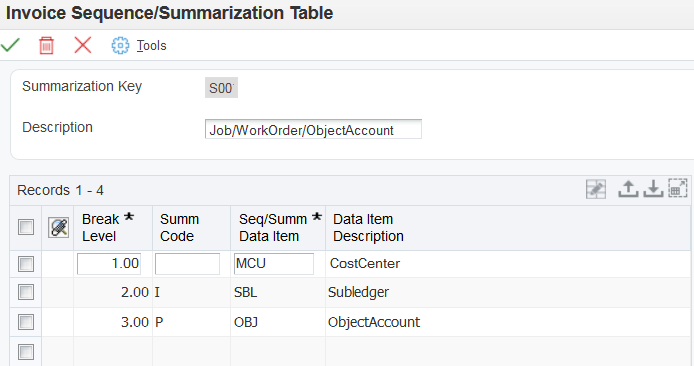Screen dimensions: 694x366
Task: Toggle the select-all header checkbox
Action: point(26,227)
